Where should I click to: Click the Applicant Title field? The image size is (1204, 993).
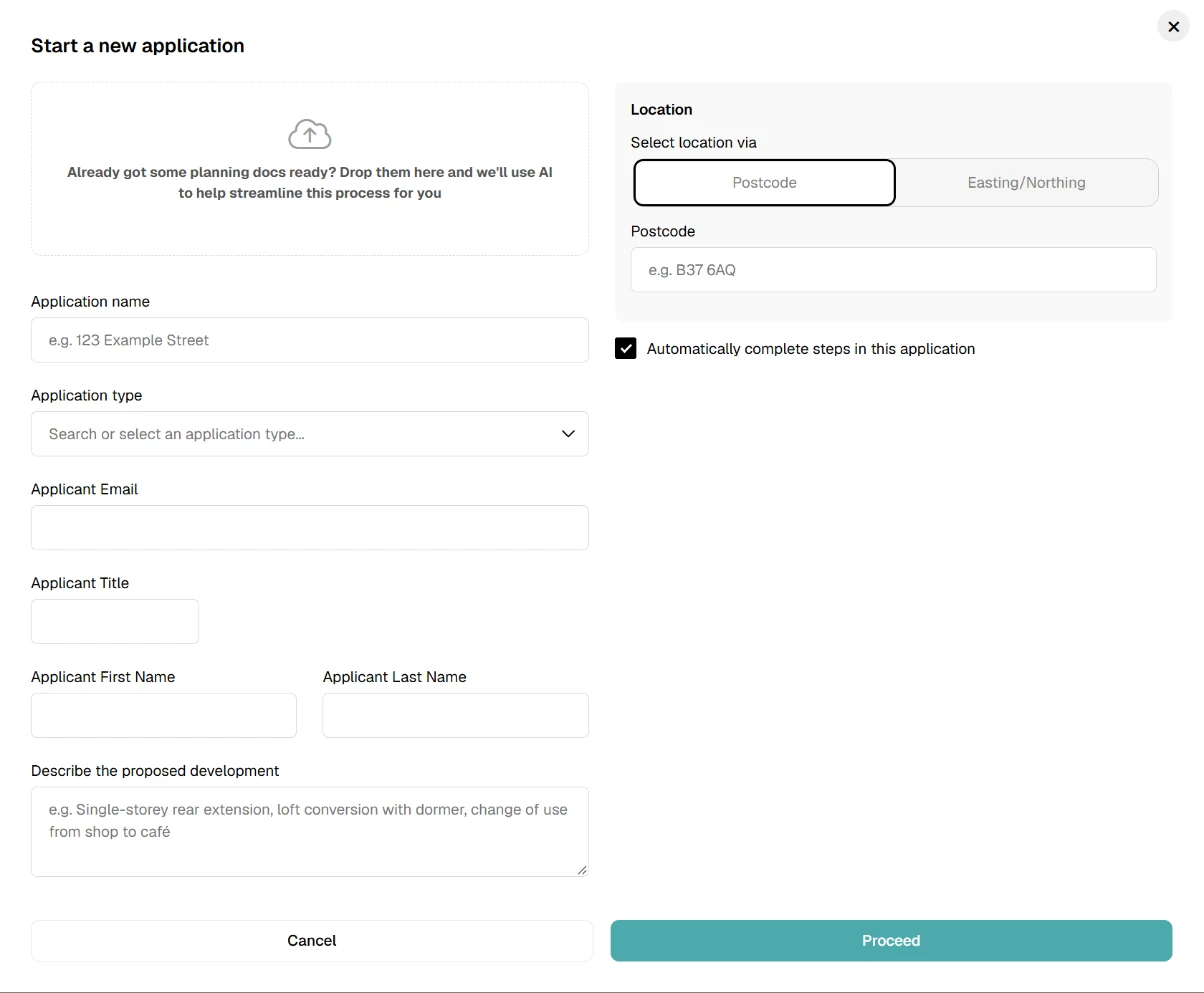115,622
